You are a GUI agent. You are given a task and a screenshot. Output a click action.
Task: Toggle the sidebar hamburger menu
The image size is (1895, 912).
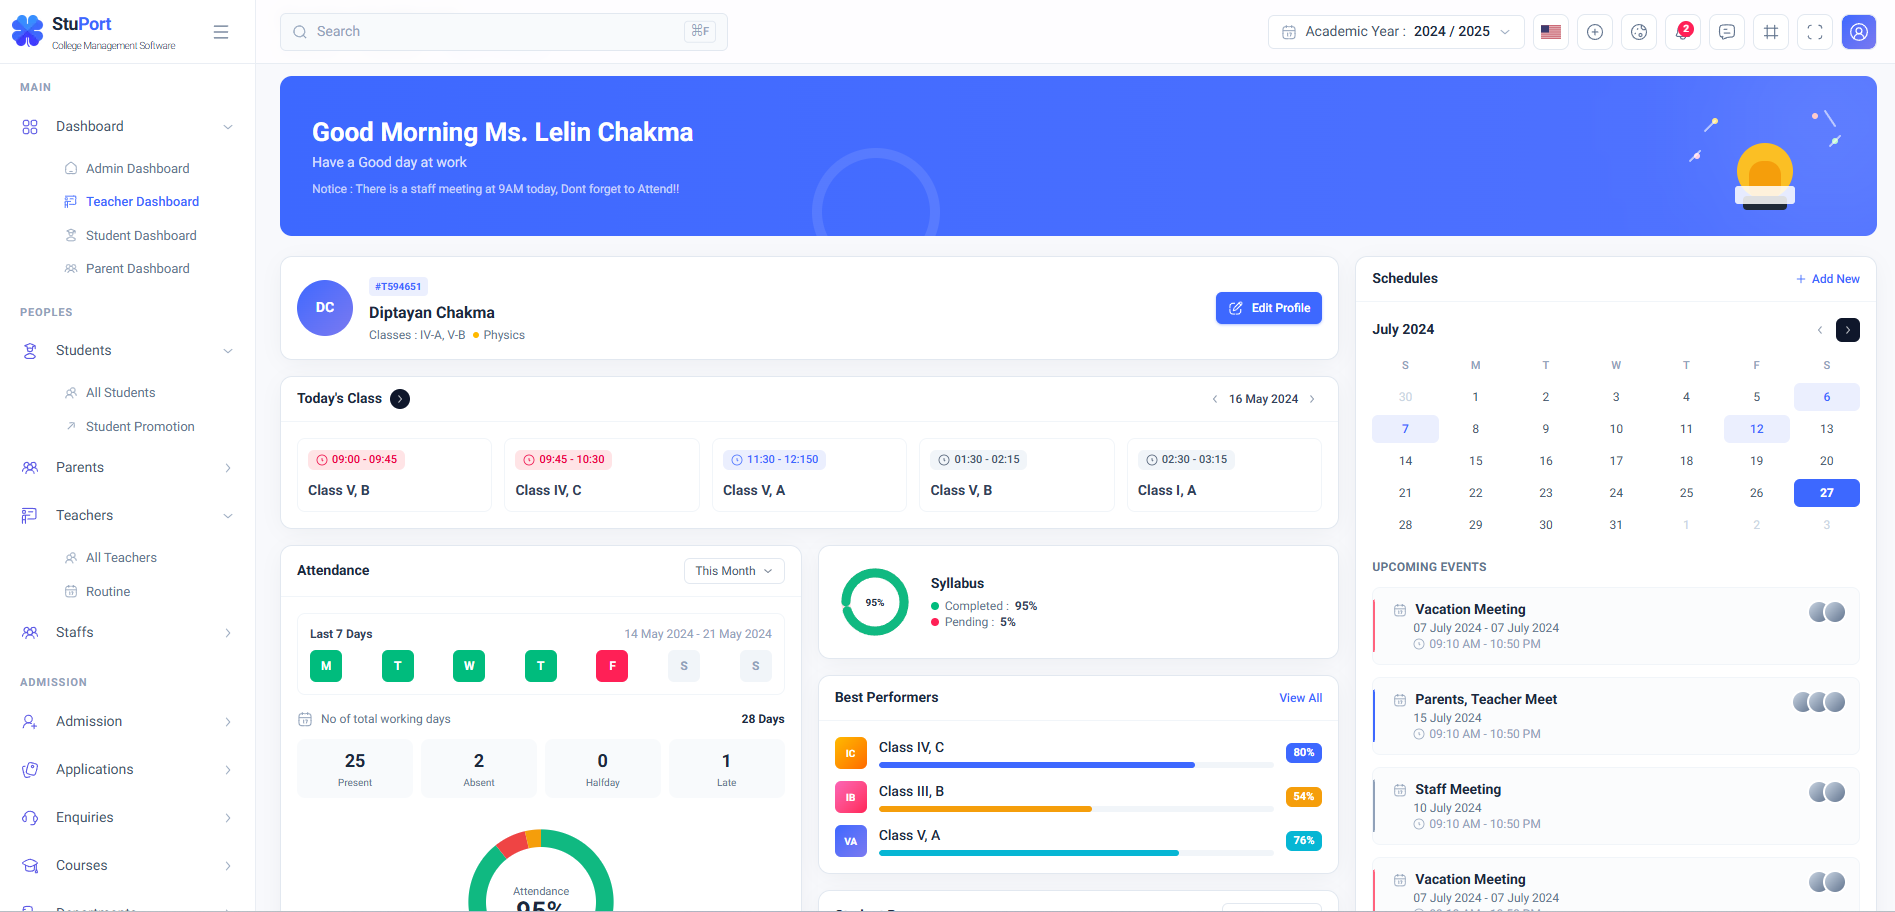click(221, 32)
